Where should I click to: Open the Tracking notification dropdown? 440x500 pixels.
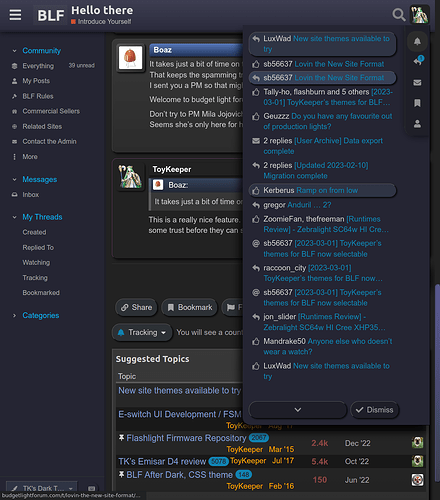142,332
